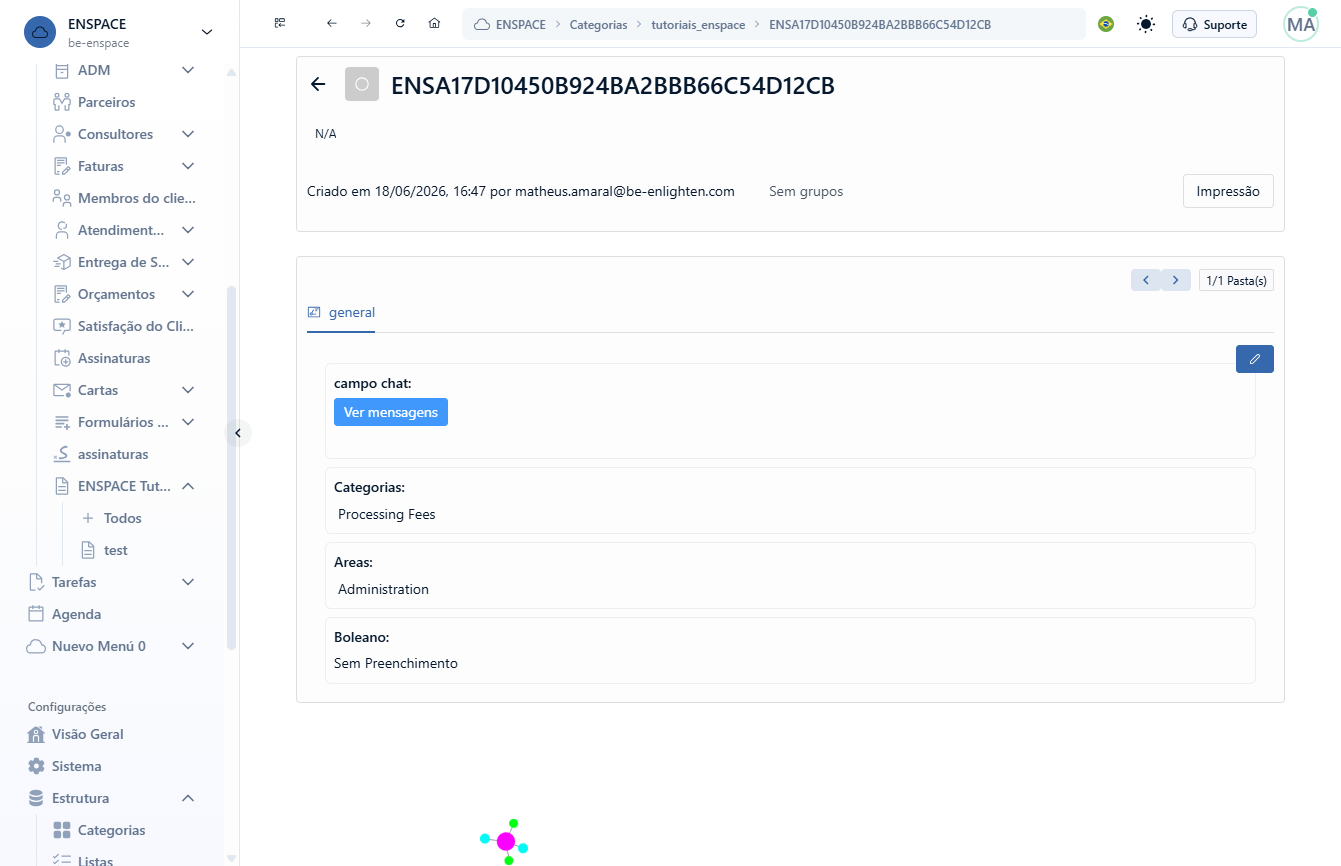Go to previous folder arrow

1146,280
